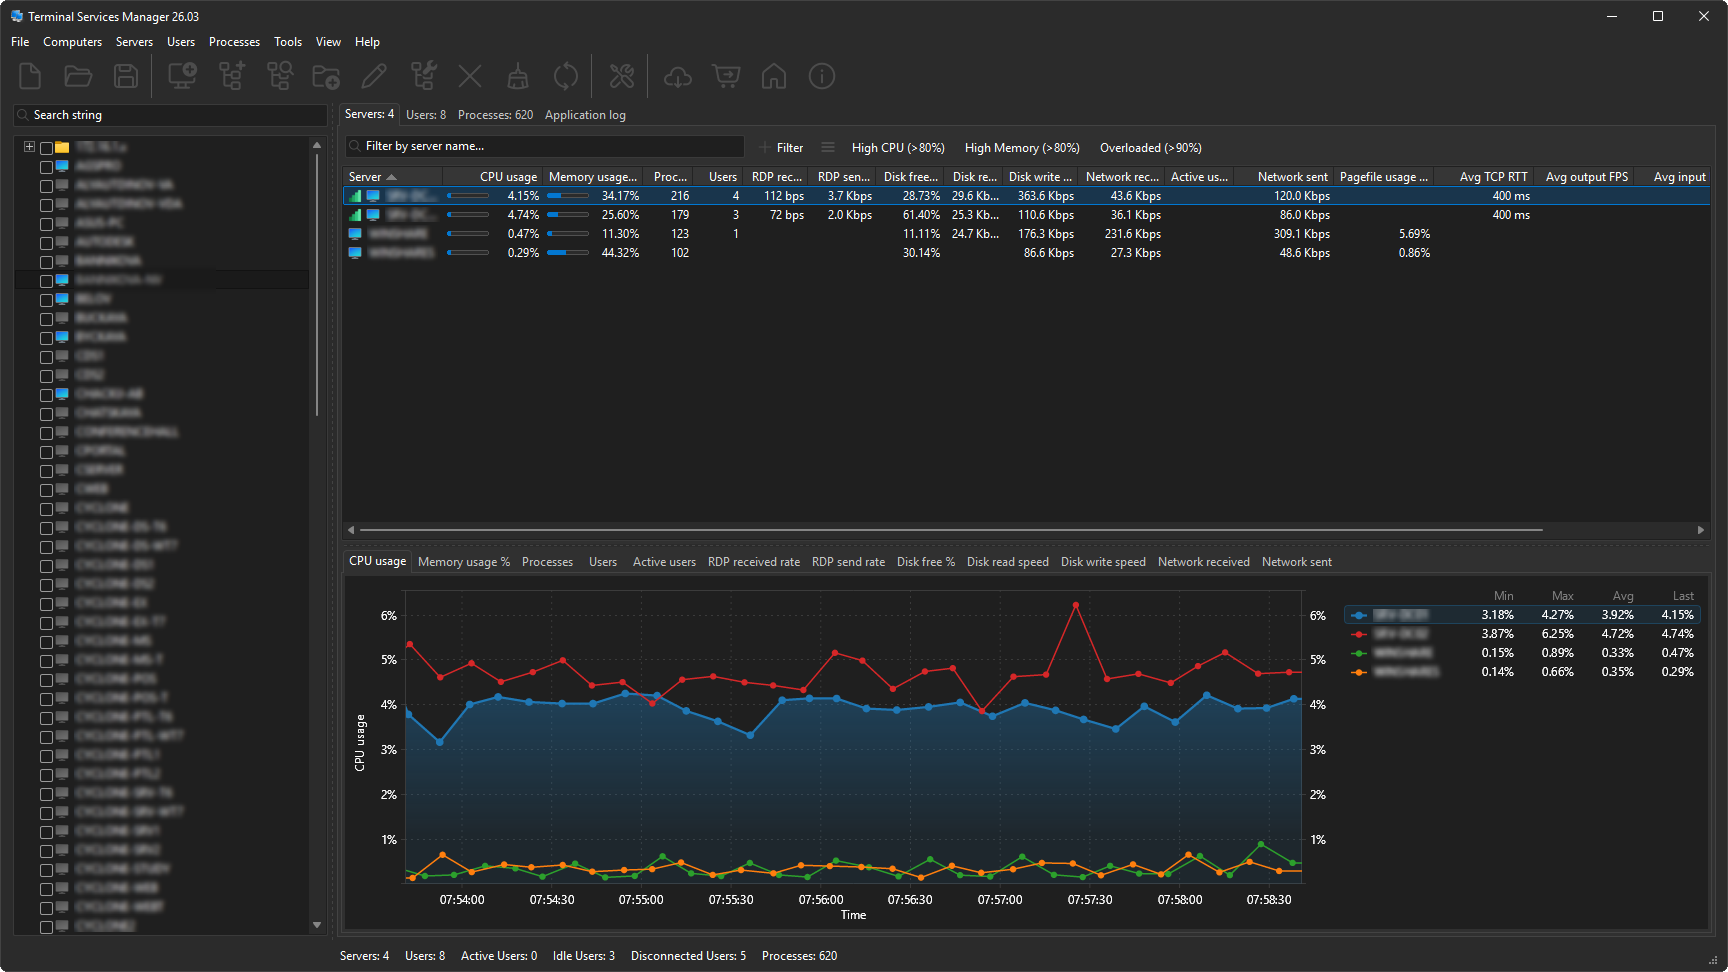The image size is (1728, 972).
Task: Expand the root node in the computer tree
Action: point(29,146)
